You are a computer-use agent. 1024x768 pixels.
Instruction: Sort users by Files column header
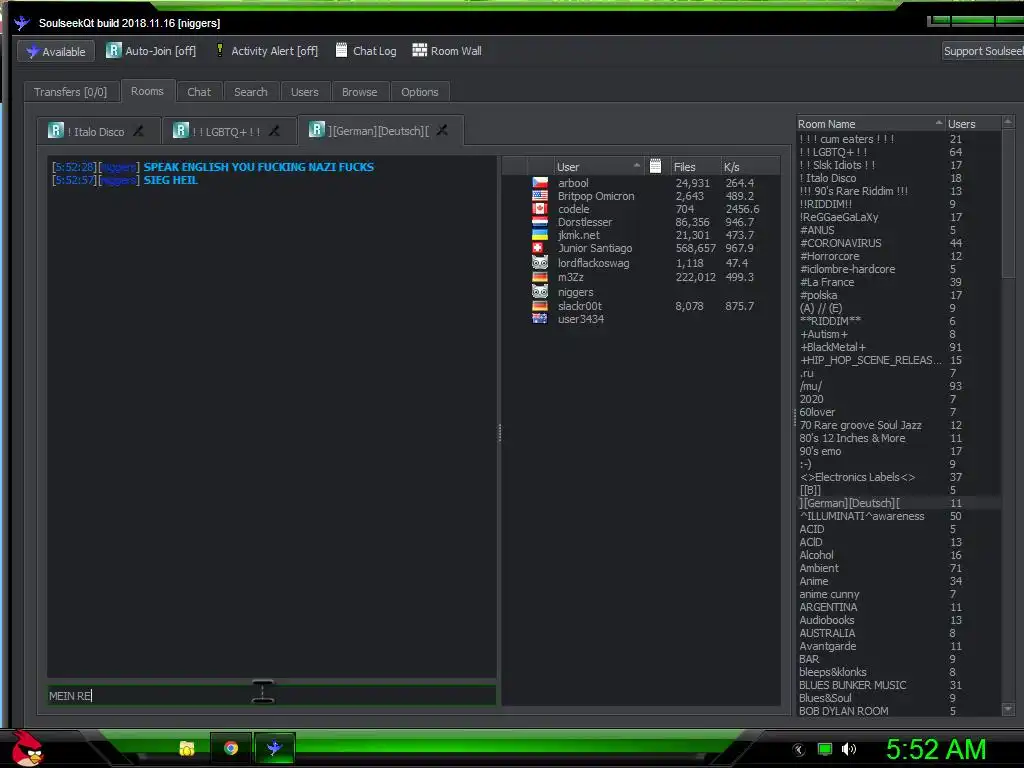pos(694,167)
